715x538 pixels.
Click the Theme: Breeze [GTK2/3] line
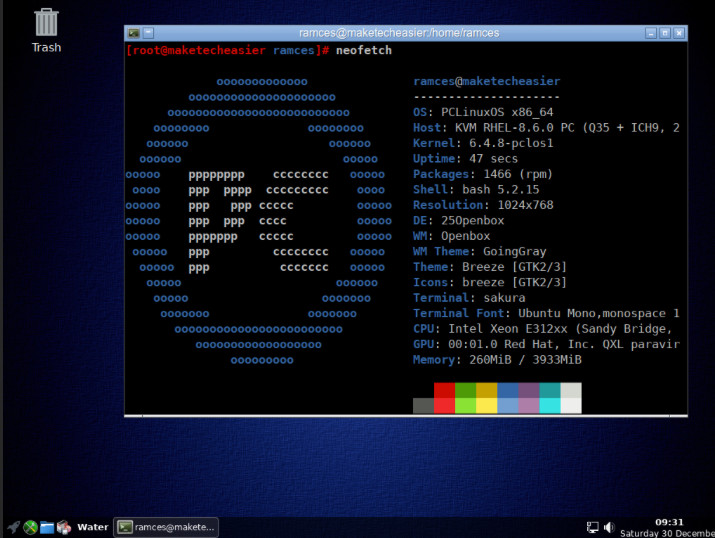490,267
